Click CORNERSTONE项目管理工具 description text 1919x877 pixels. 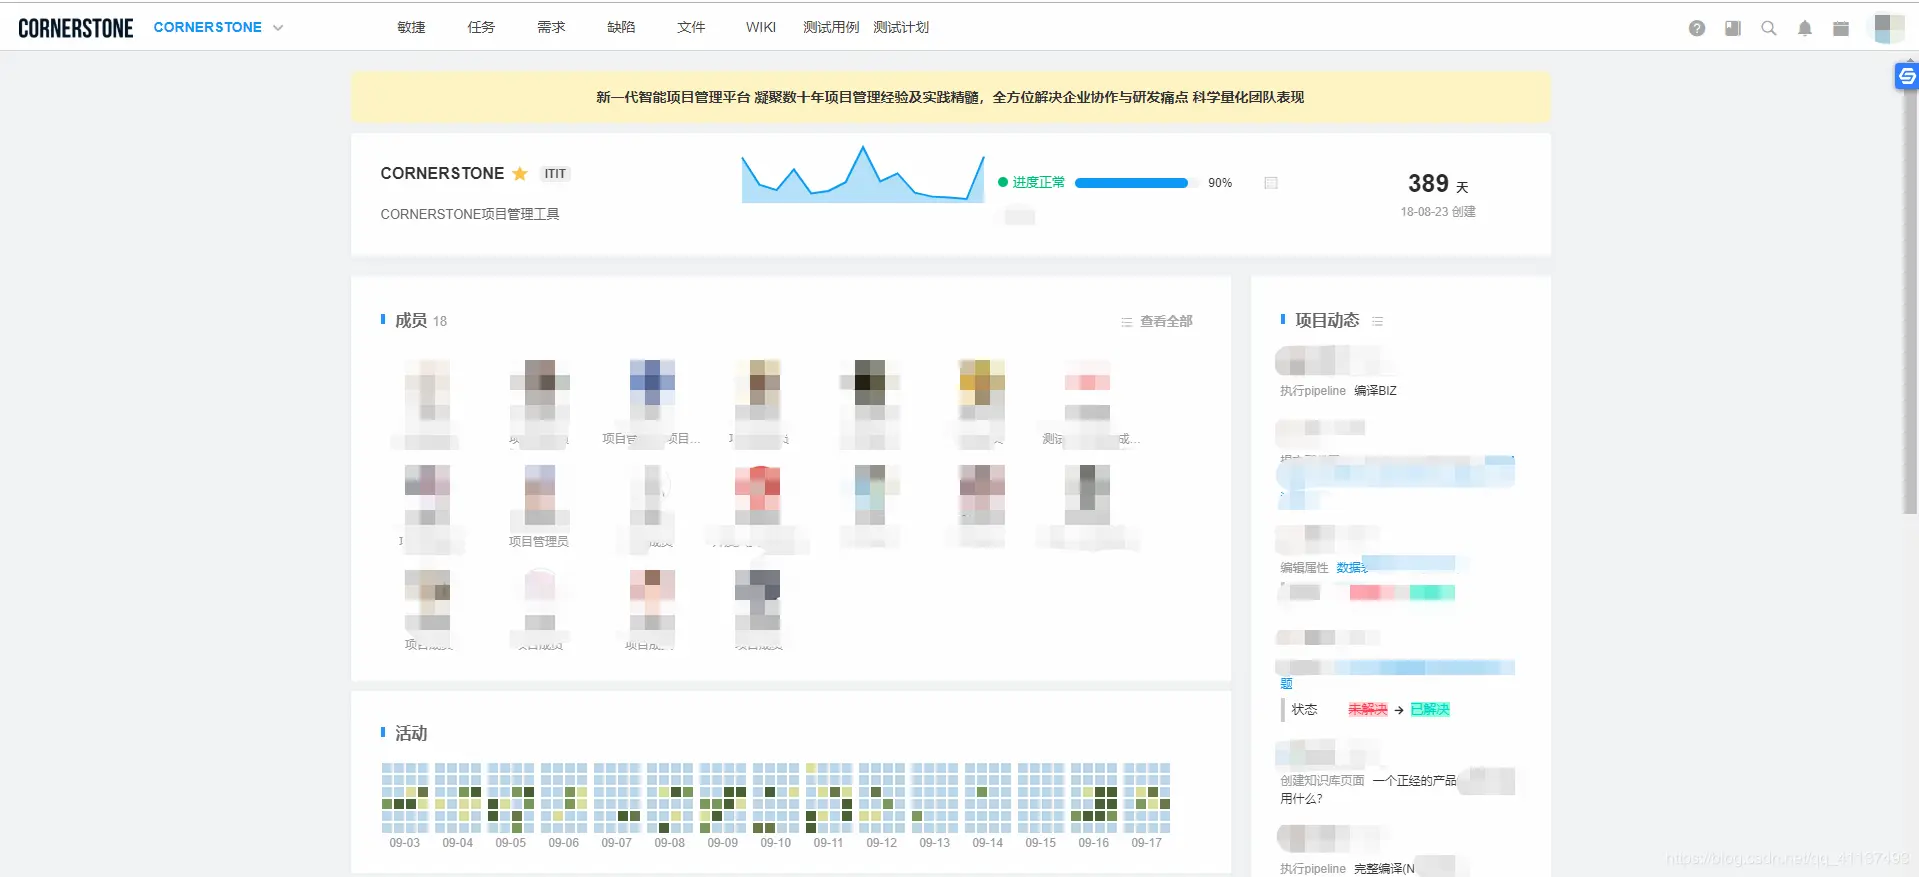pyautogui.click(x=470, y=214)
